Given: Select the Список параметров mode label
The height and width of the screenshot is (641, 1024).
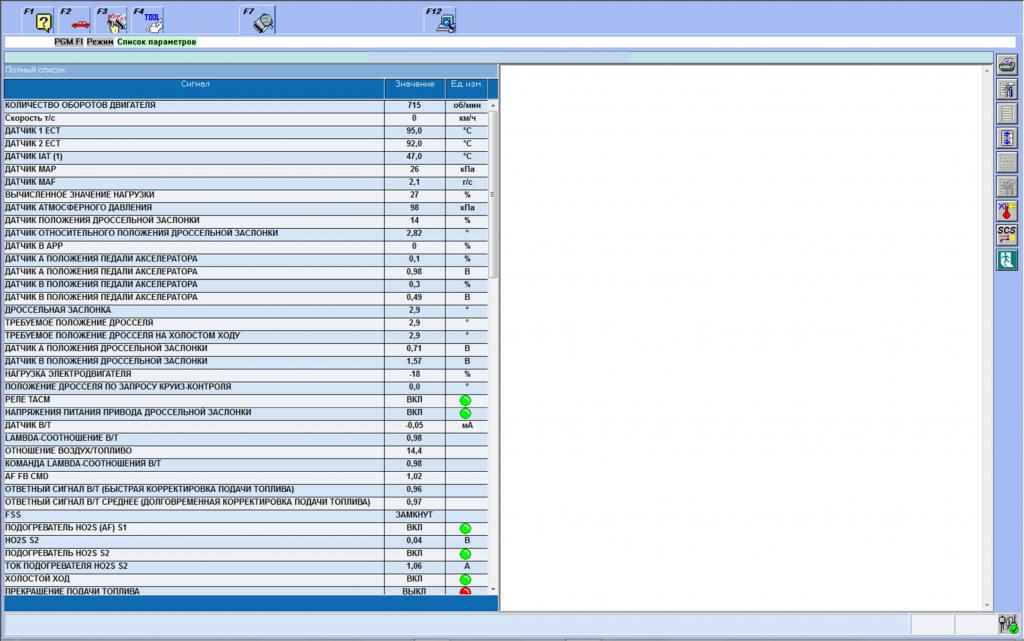Looking at the screenshot, I should 157,43.
